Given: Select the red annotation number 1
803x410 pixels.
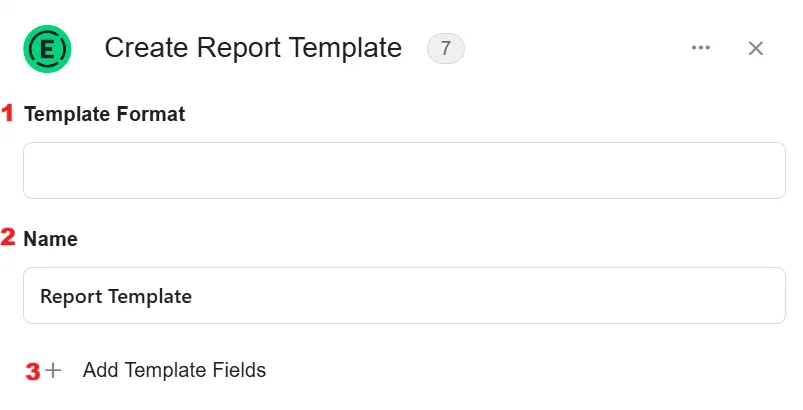Looking at the screenshot, I should click(x=8, y=113).
